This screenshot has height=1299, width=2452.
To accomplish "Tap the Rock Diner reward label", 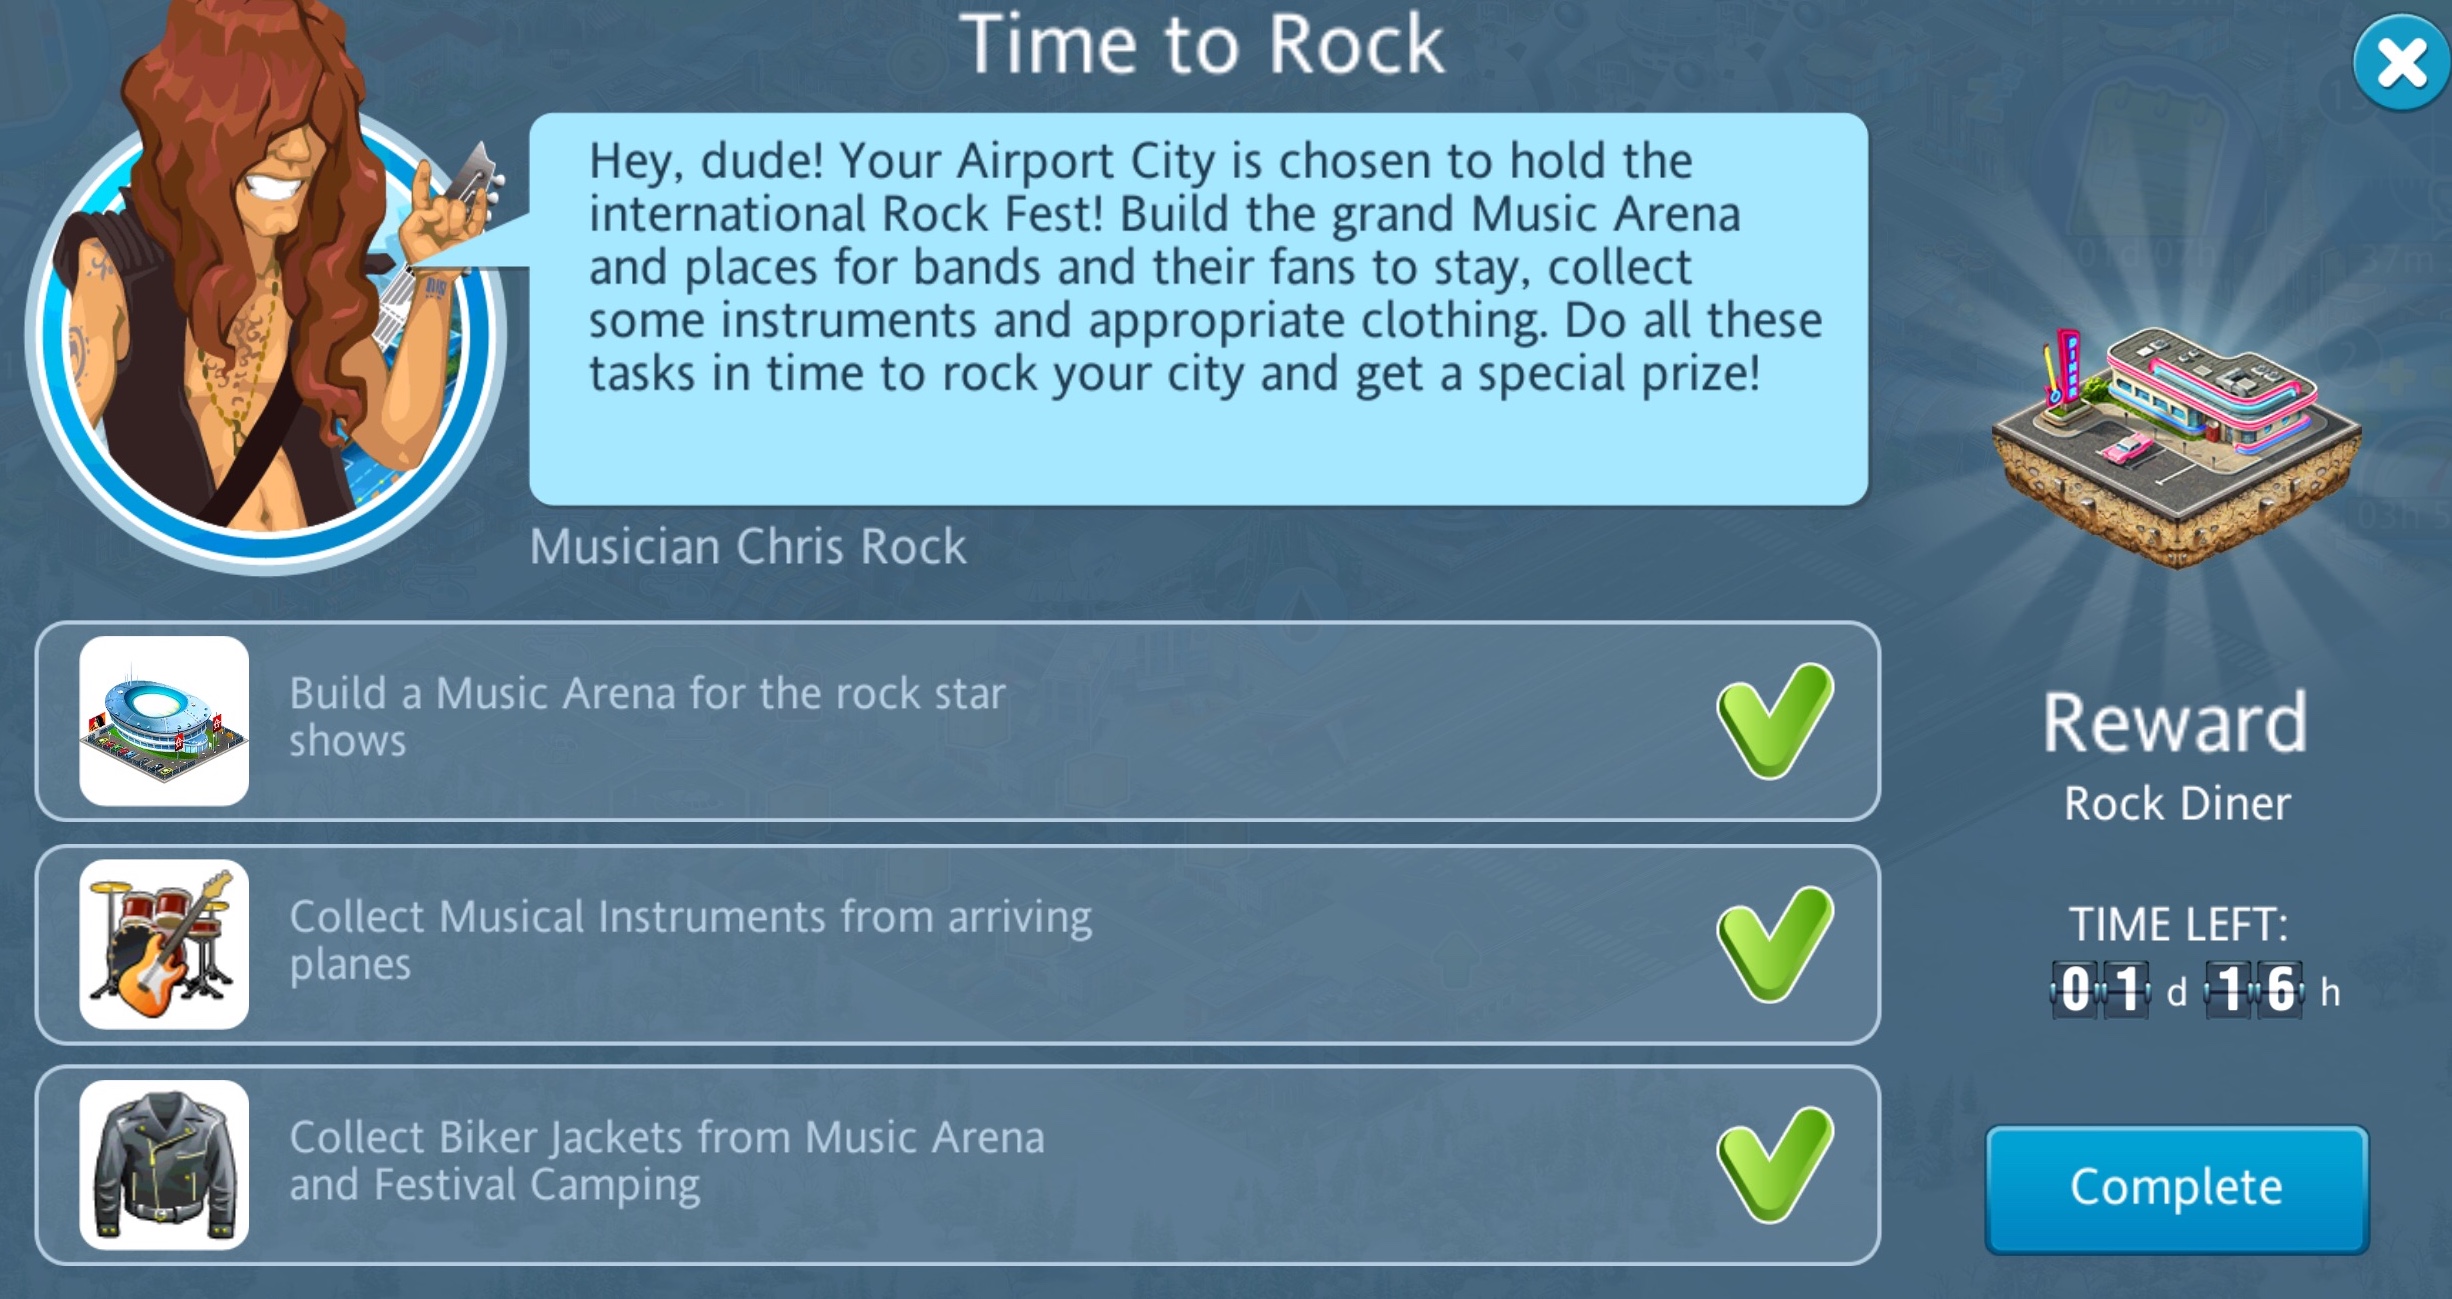I will 2177,803.
